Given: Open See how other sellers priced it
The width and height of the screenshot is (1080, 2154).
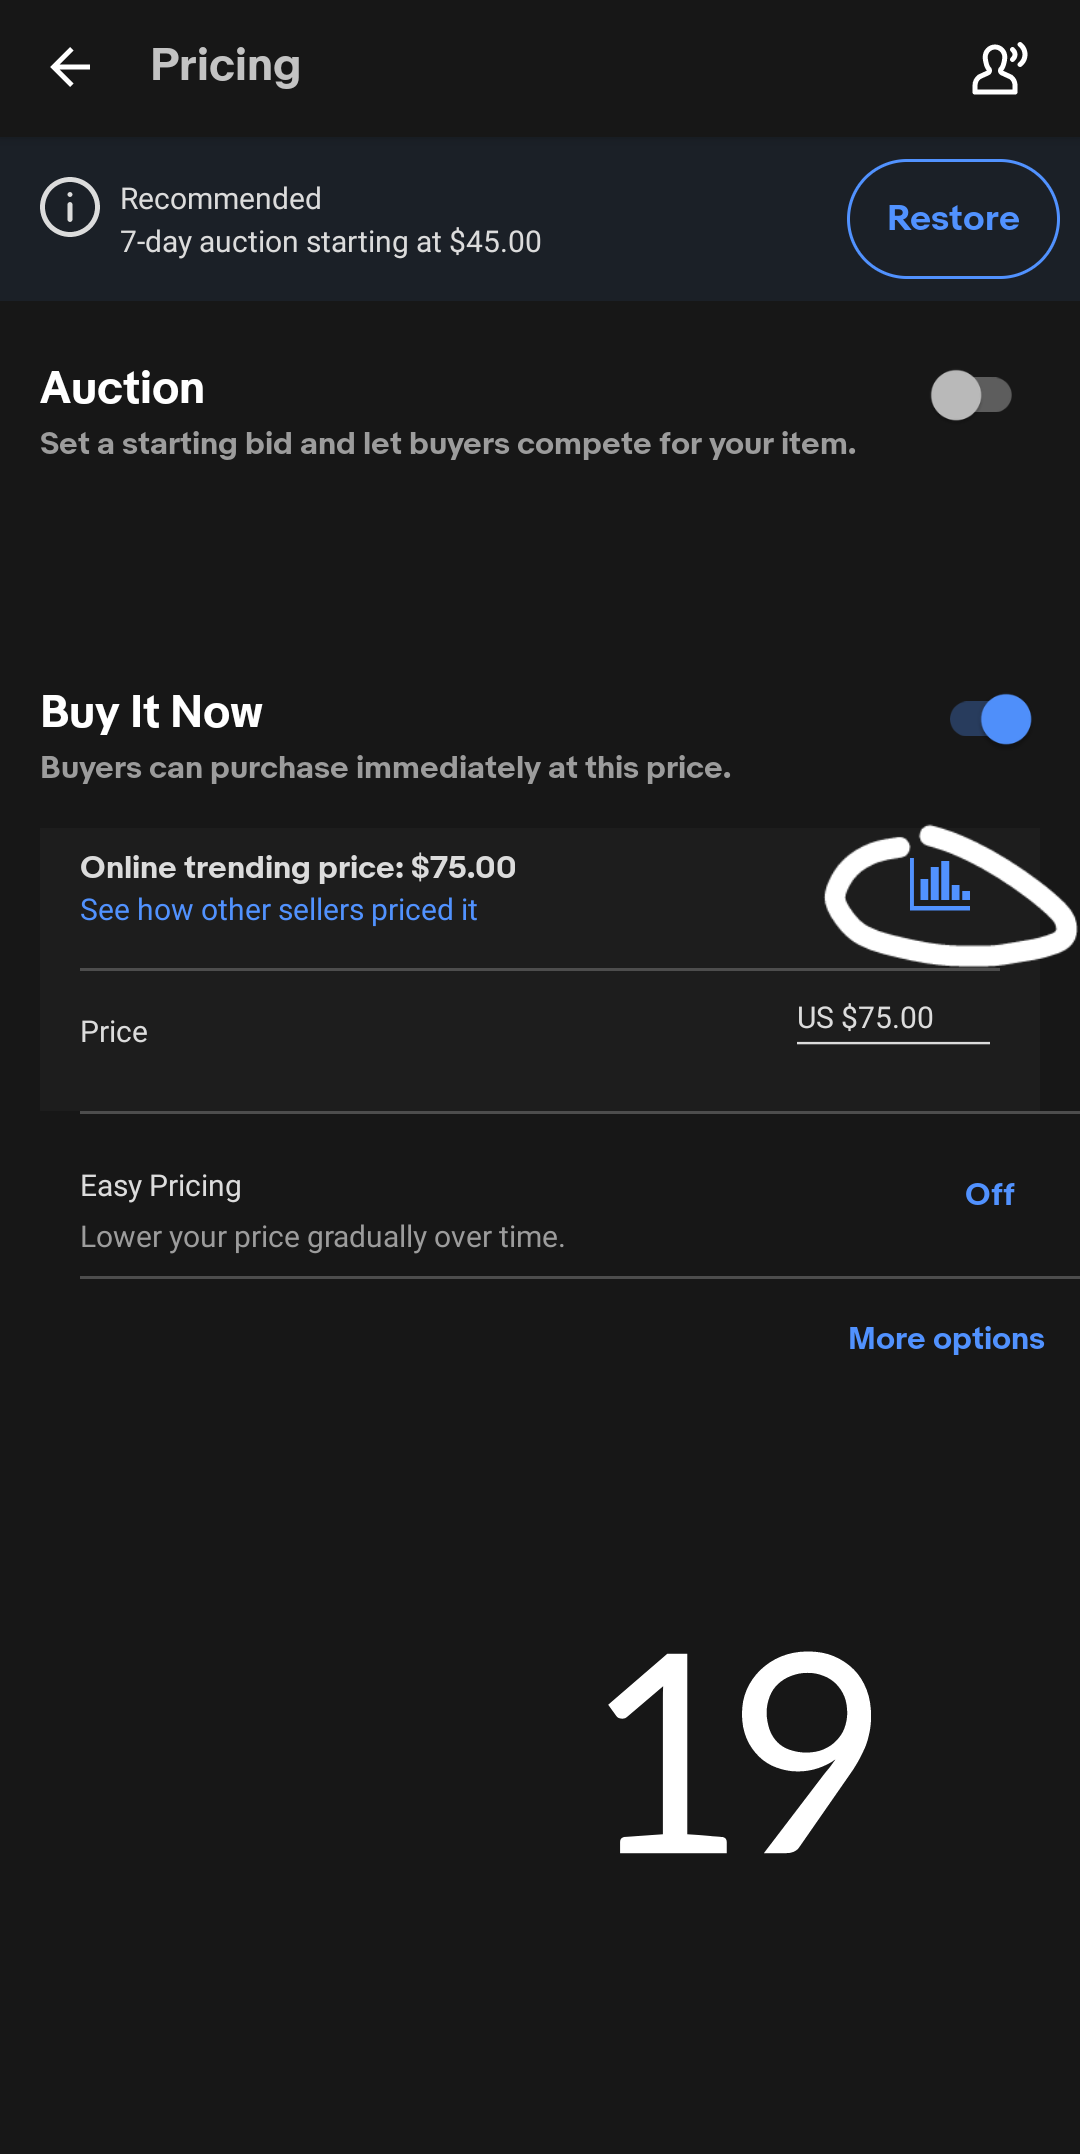Looking at the screenshot, I should pyautogui.click(x=278, y=910).
